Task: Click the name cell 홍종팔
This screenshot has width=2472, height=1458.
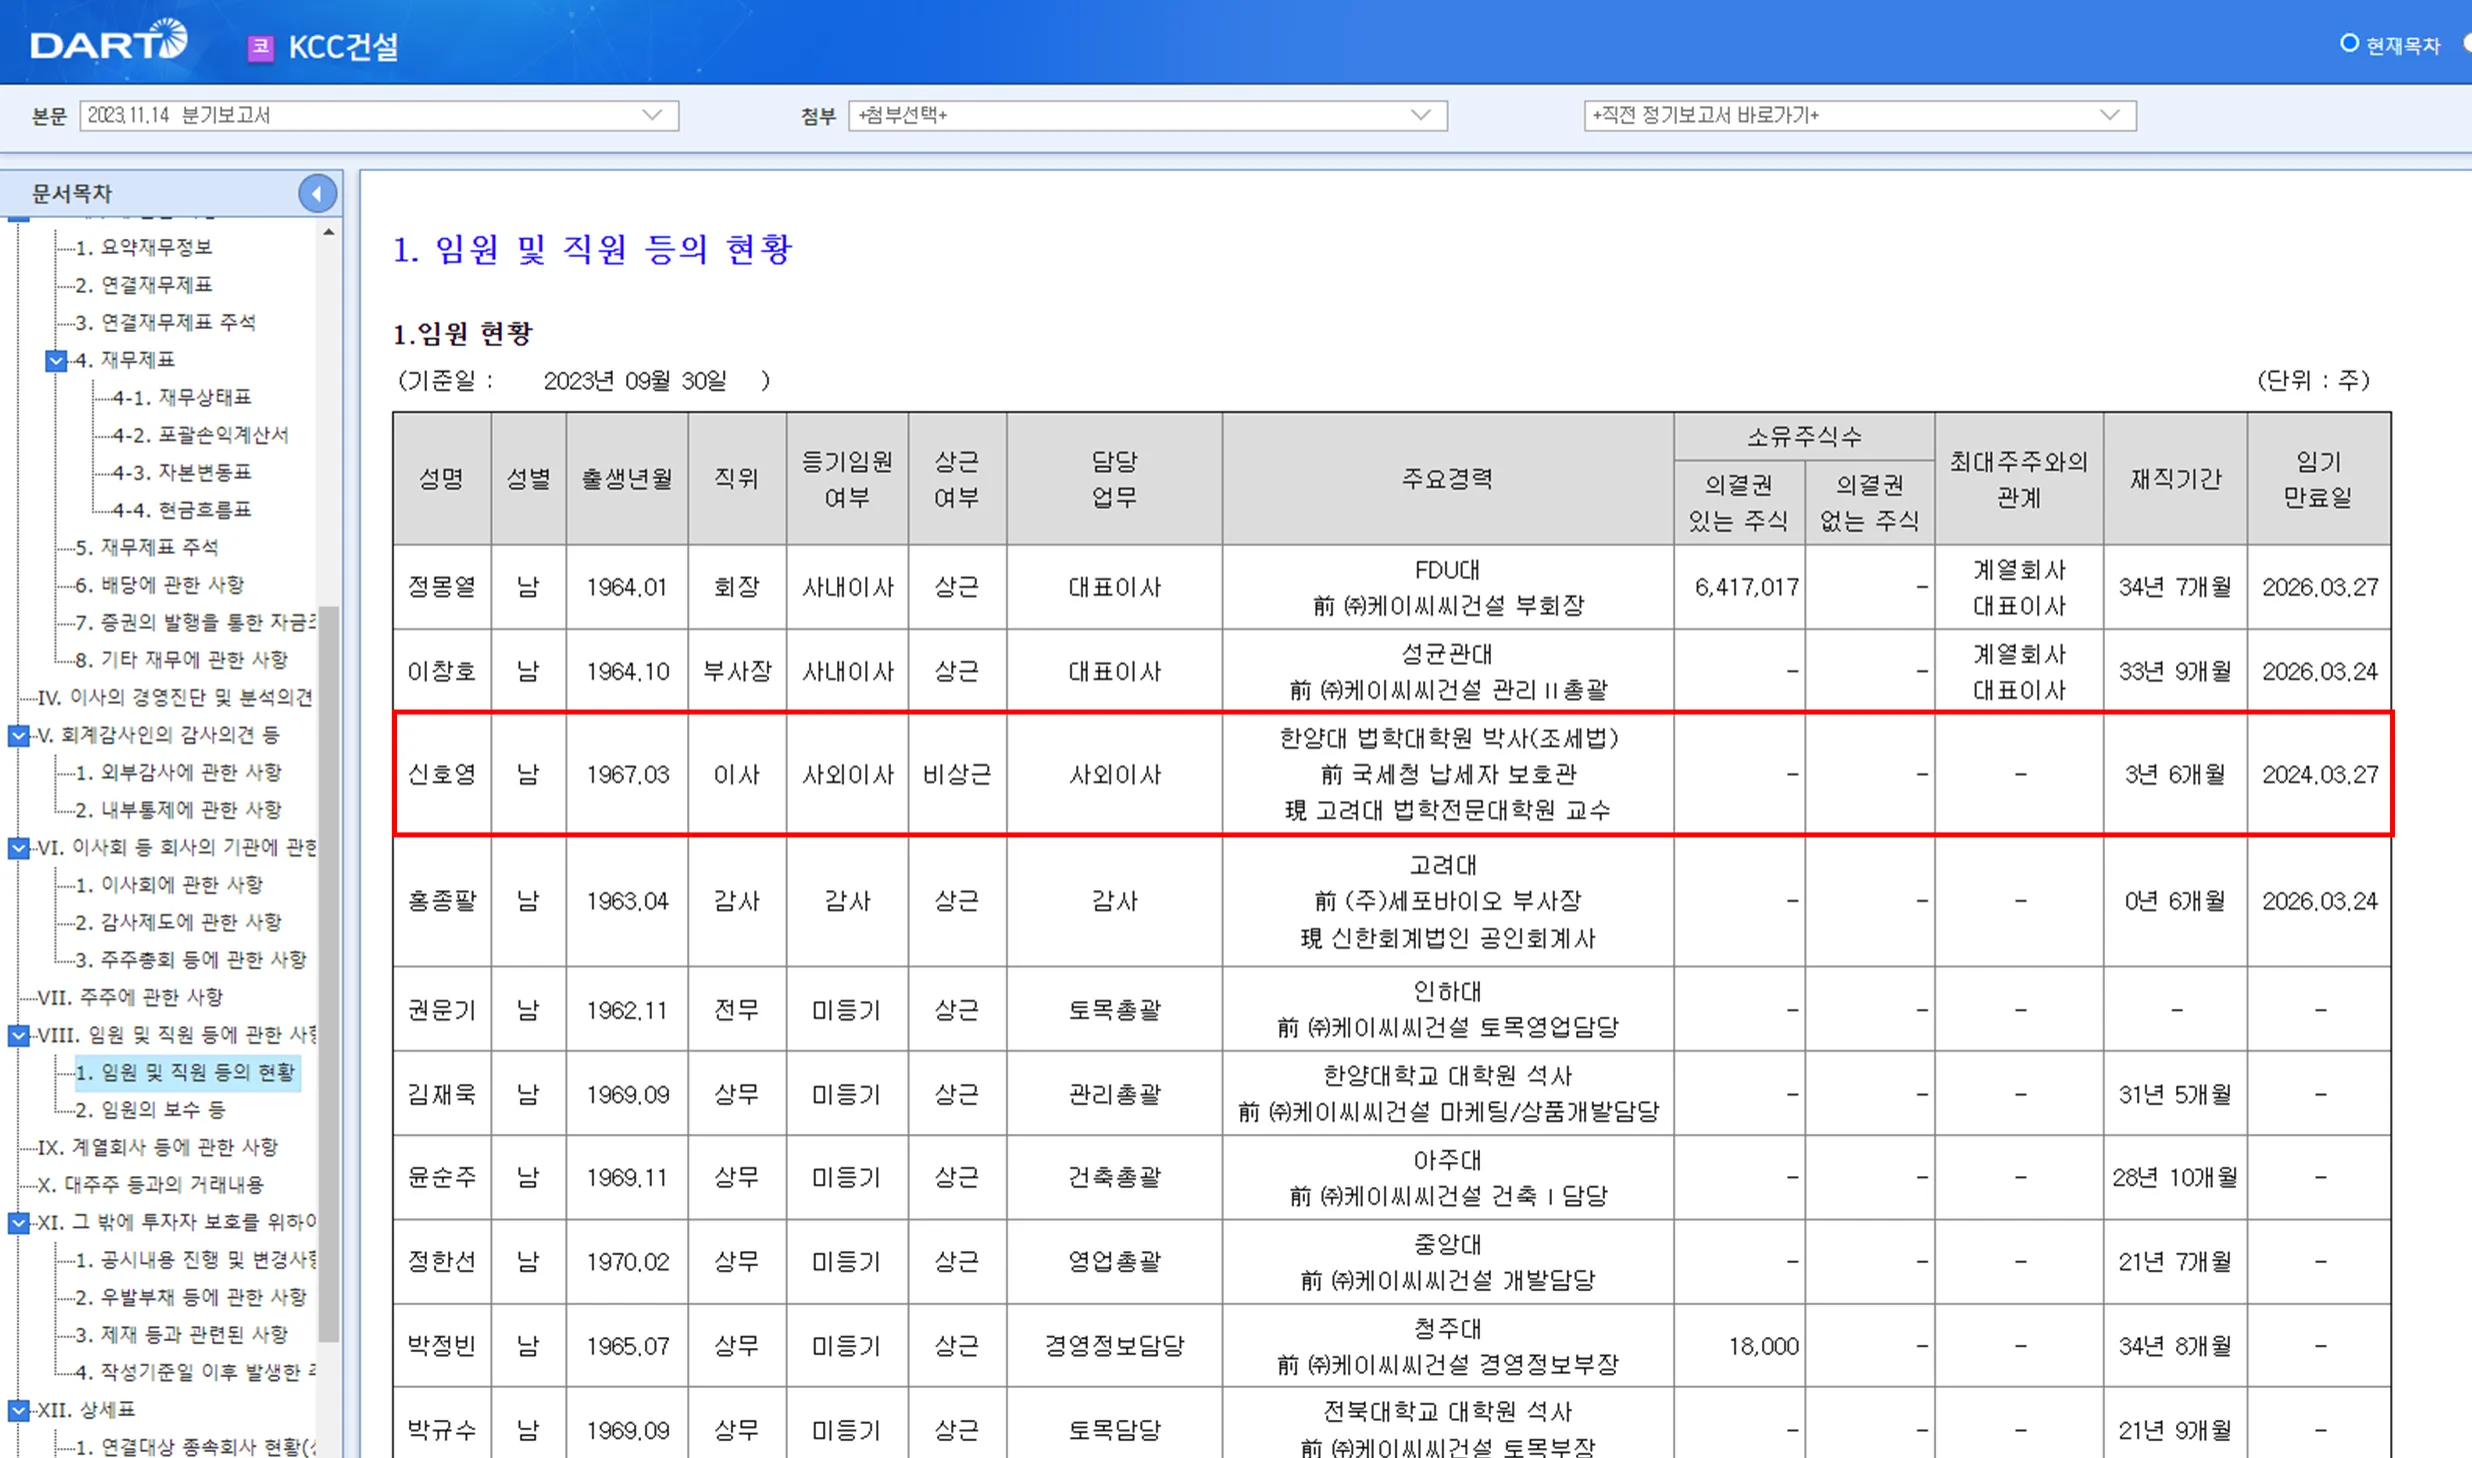Action: pyautogui.click(x=441, y=901)
